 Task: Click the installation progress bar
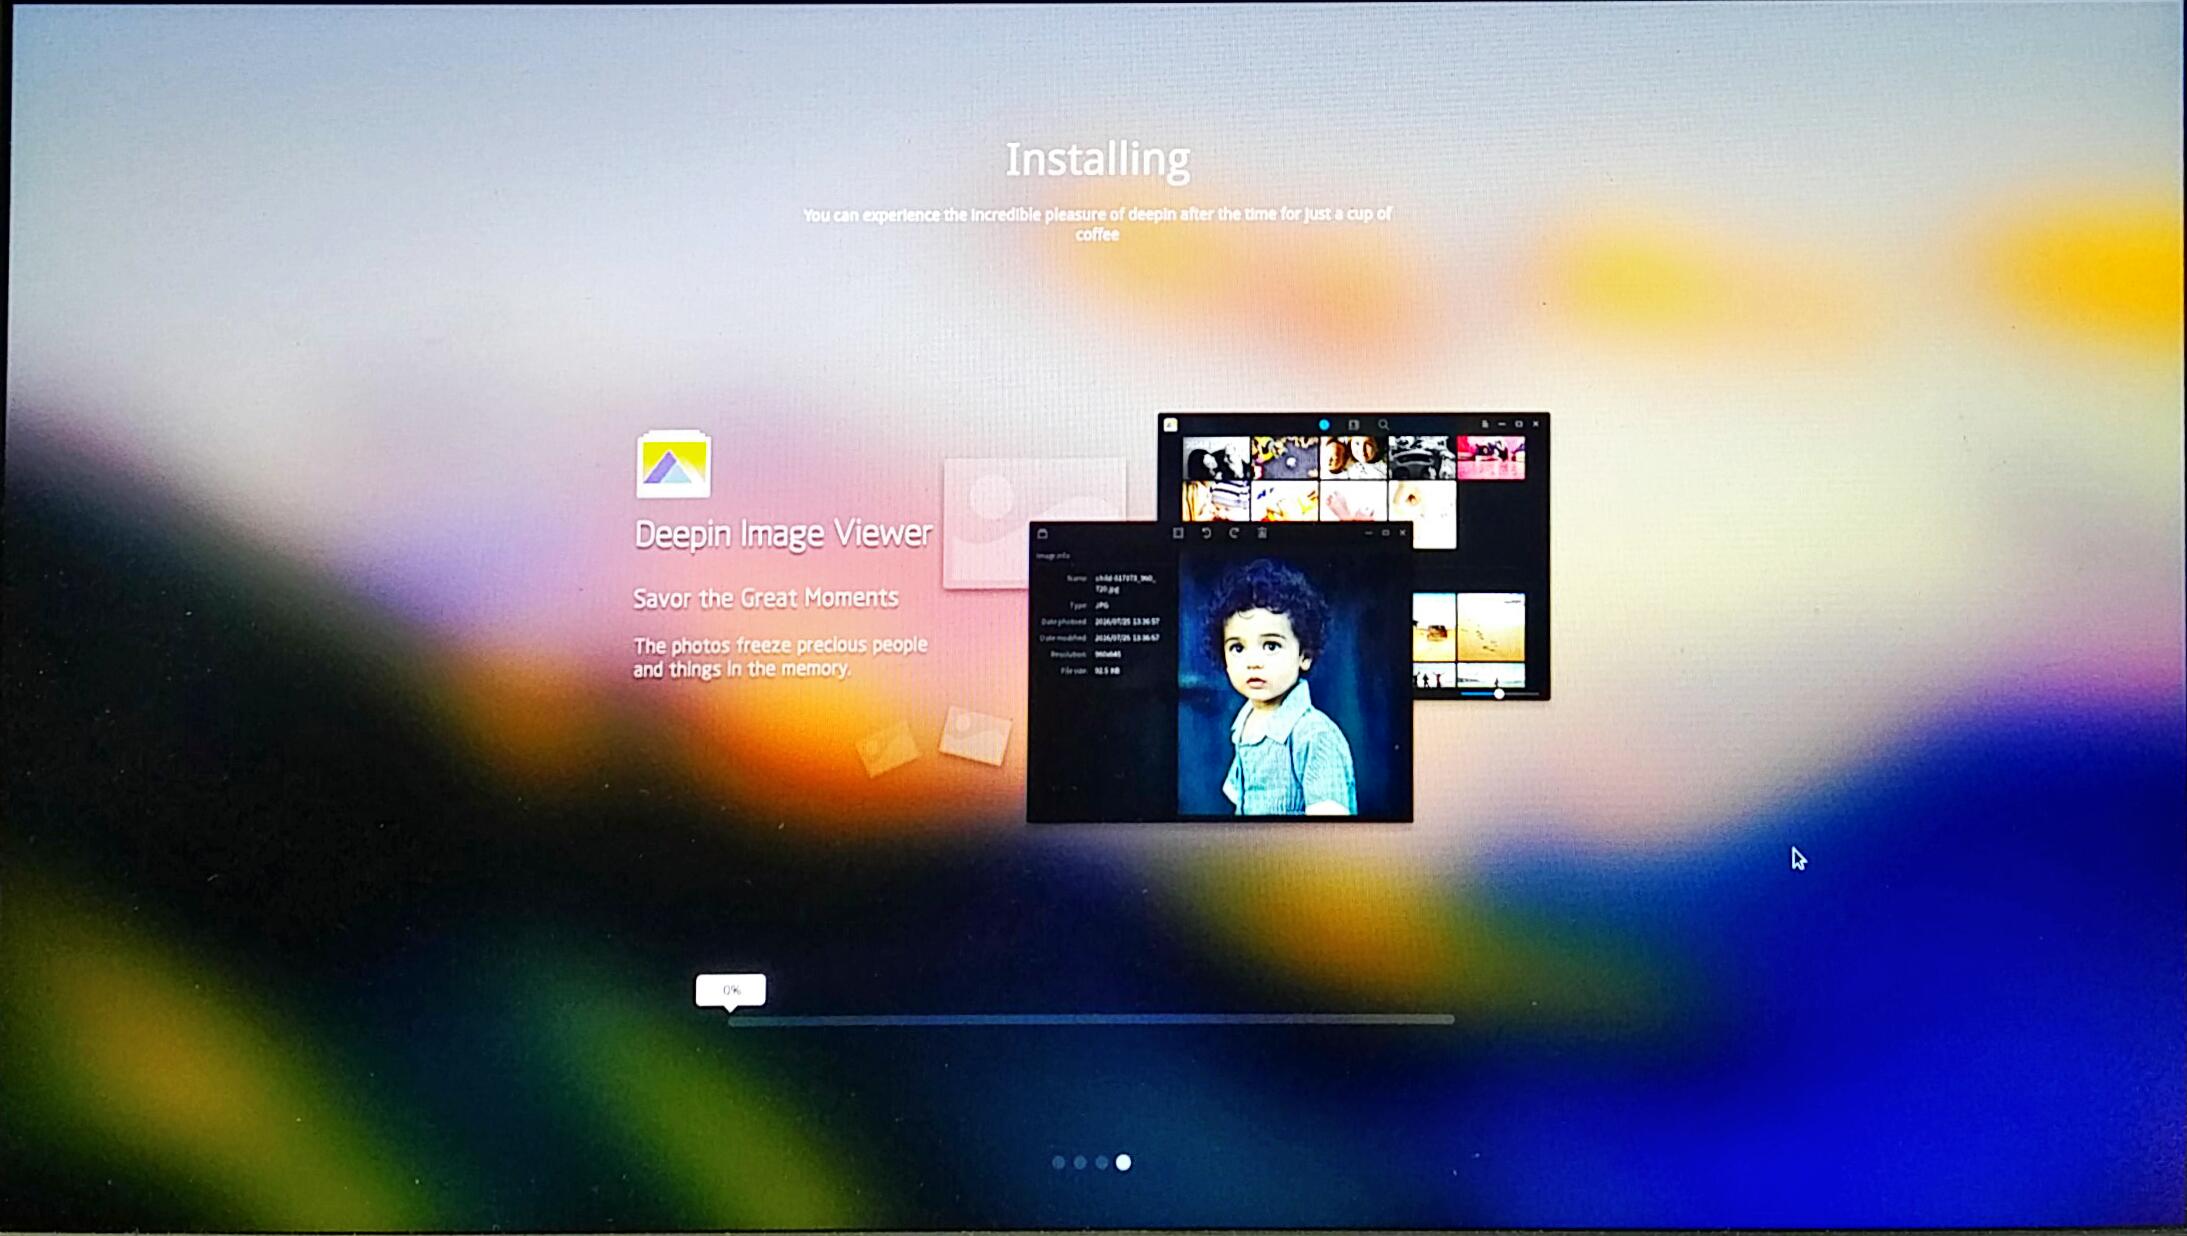(x=1091, y=1020)
